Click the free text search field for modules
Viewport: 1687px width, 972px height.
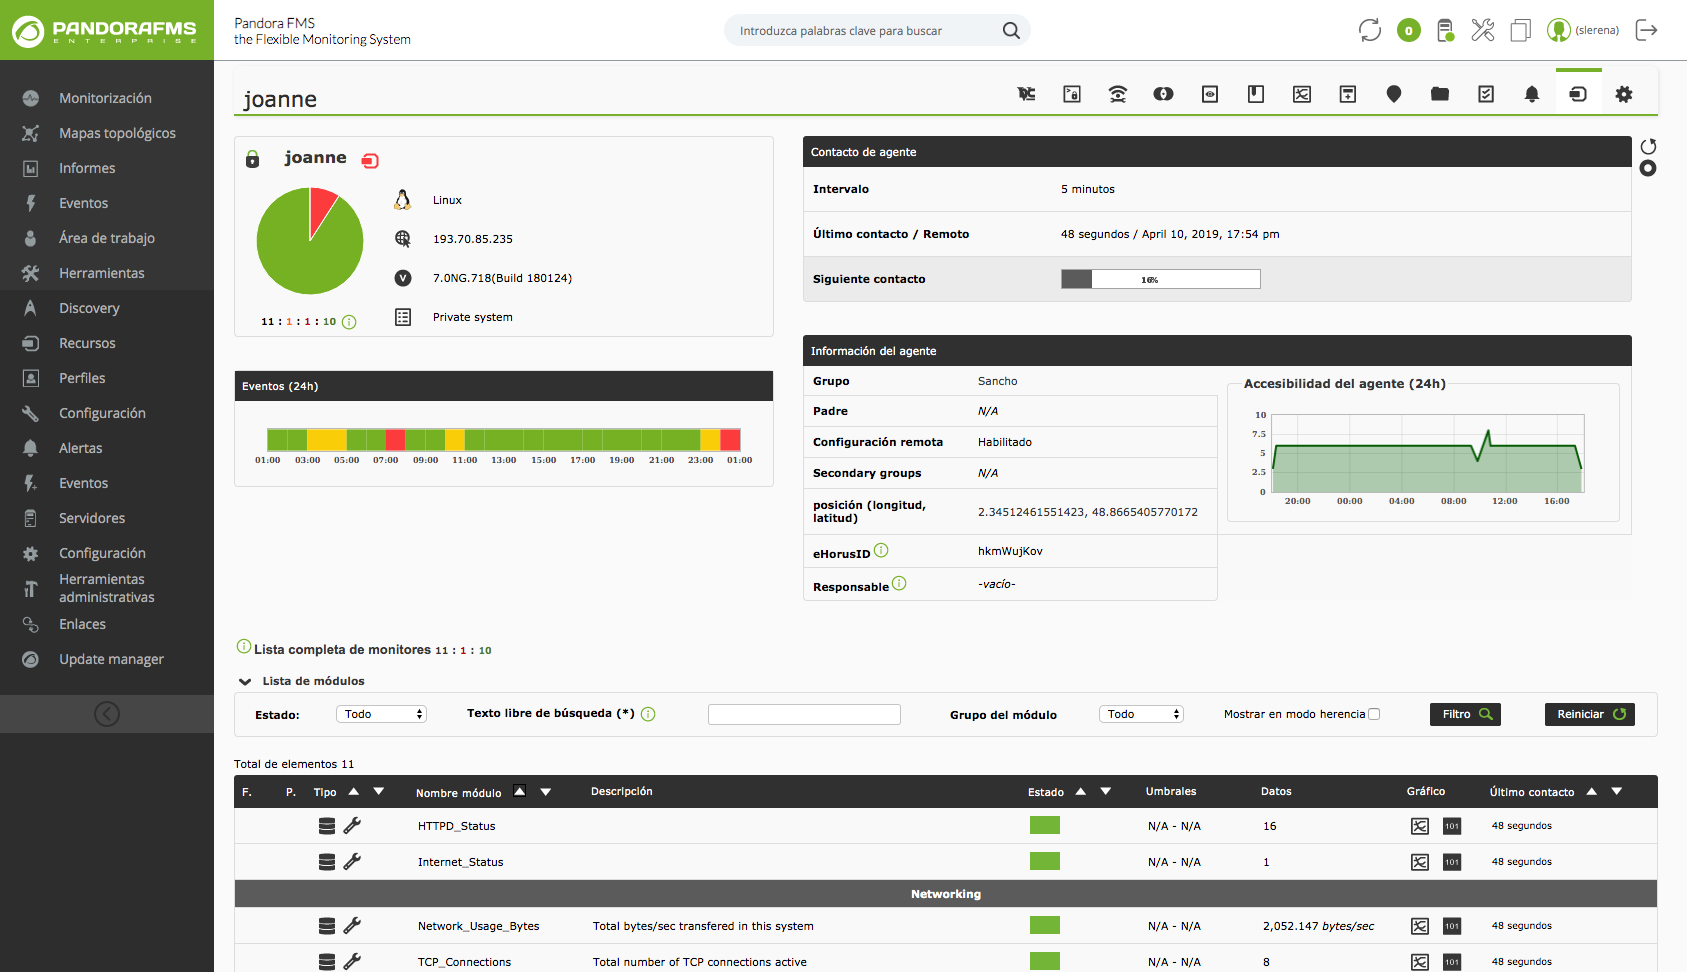[804, 714]
